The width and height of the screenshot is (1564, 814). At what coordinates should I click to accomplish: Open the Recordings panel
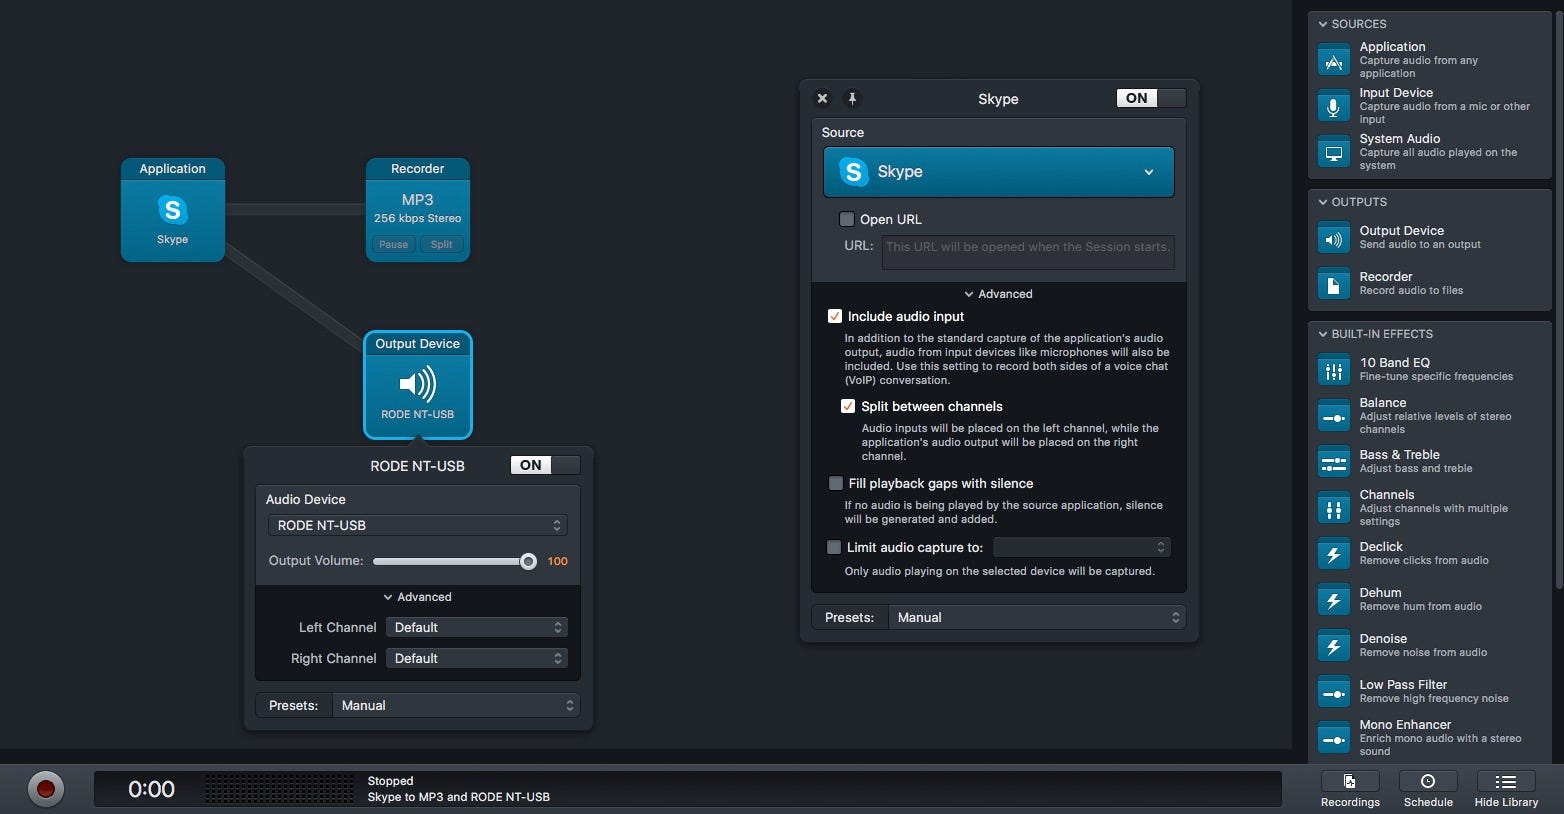[1350, 789]
